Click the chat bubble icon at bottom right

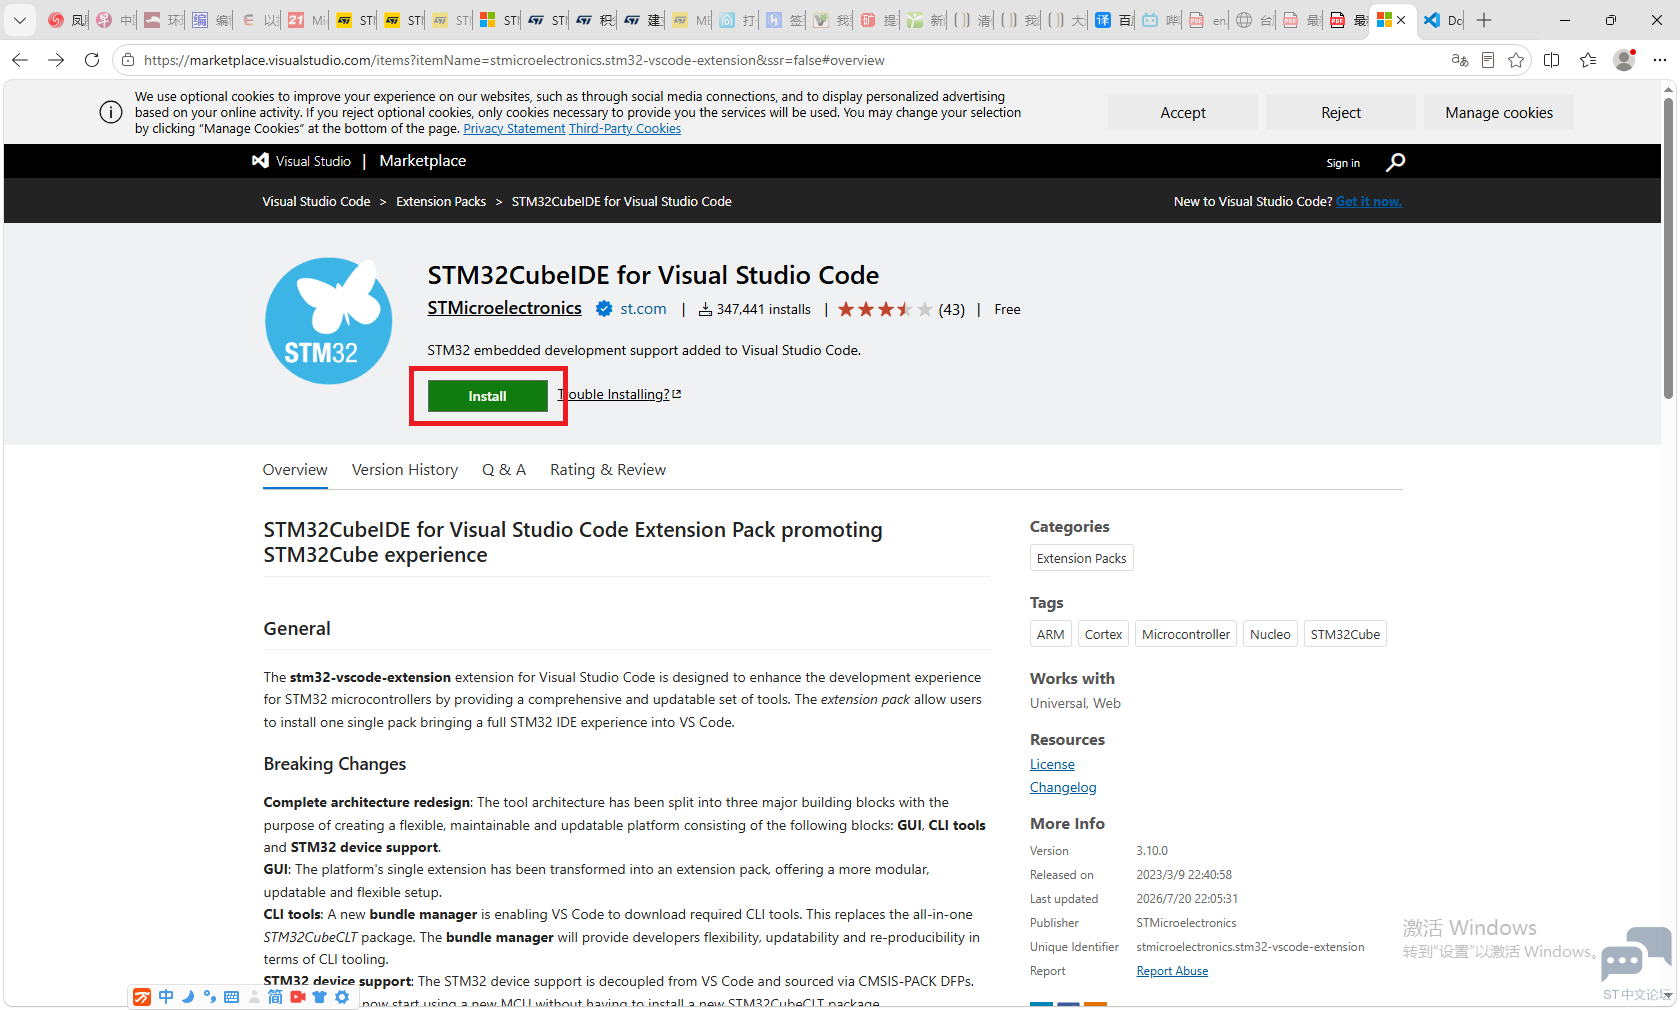(1635, 954)
